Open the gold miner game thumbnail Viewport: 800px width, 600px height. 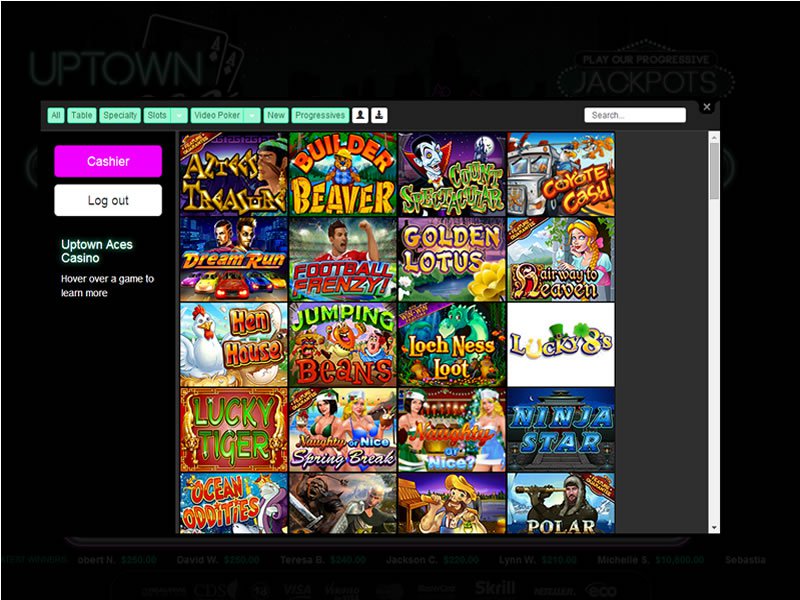point(452,503)
